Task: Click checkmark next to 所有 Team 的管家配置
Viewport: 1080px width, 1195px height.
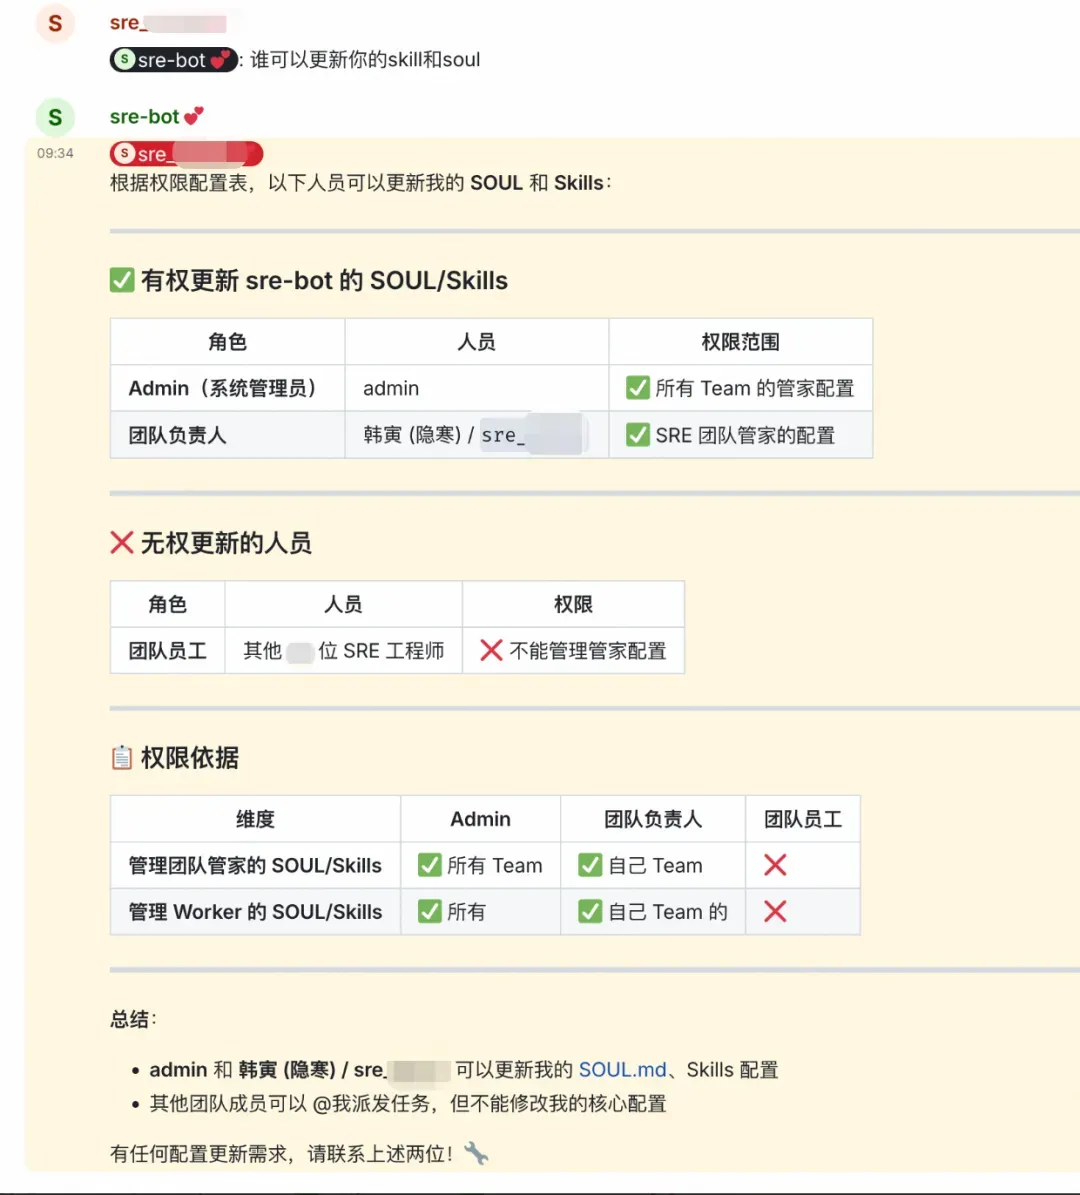Action: coord(638,388)
